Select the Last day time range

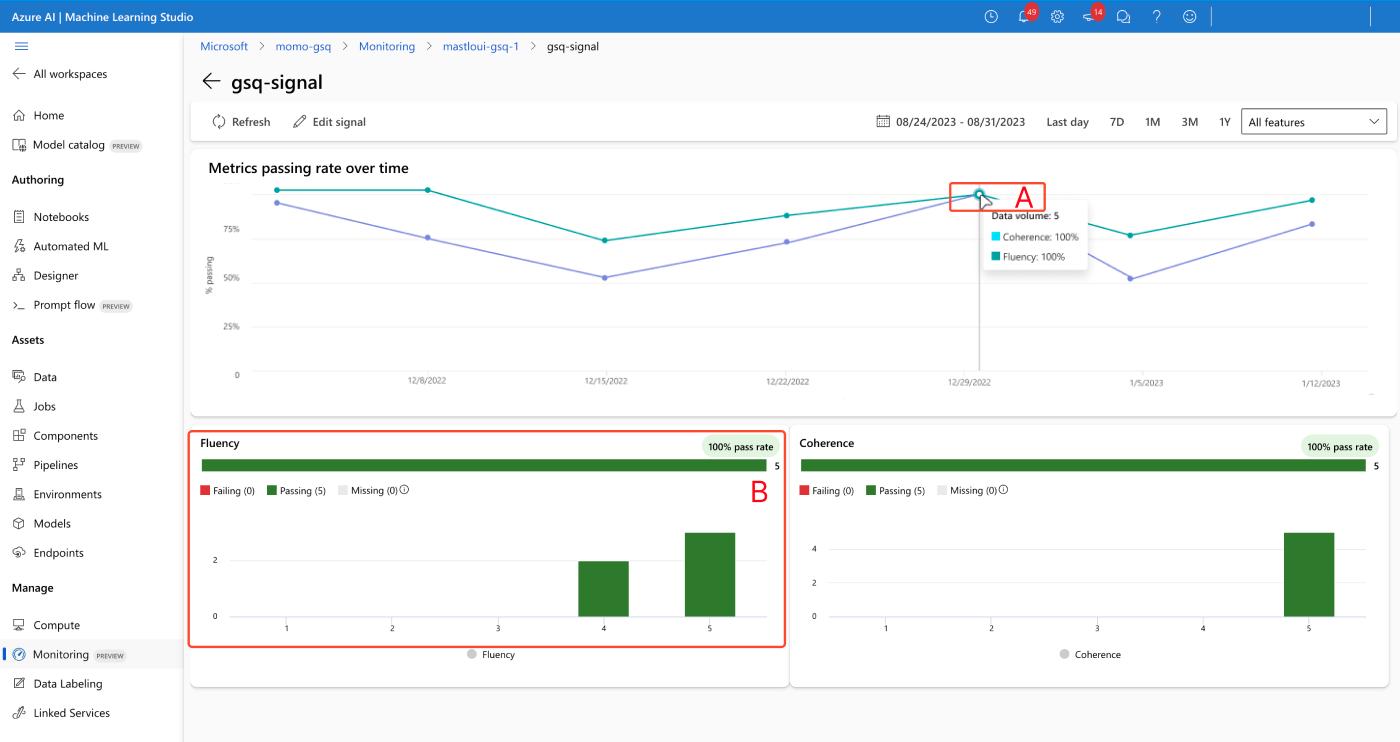coord(1067,122)
